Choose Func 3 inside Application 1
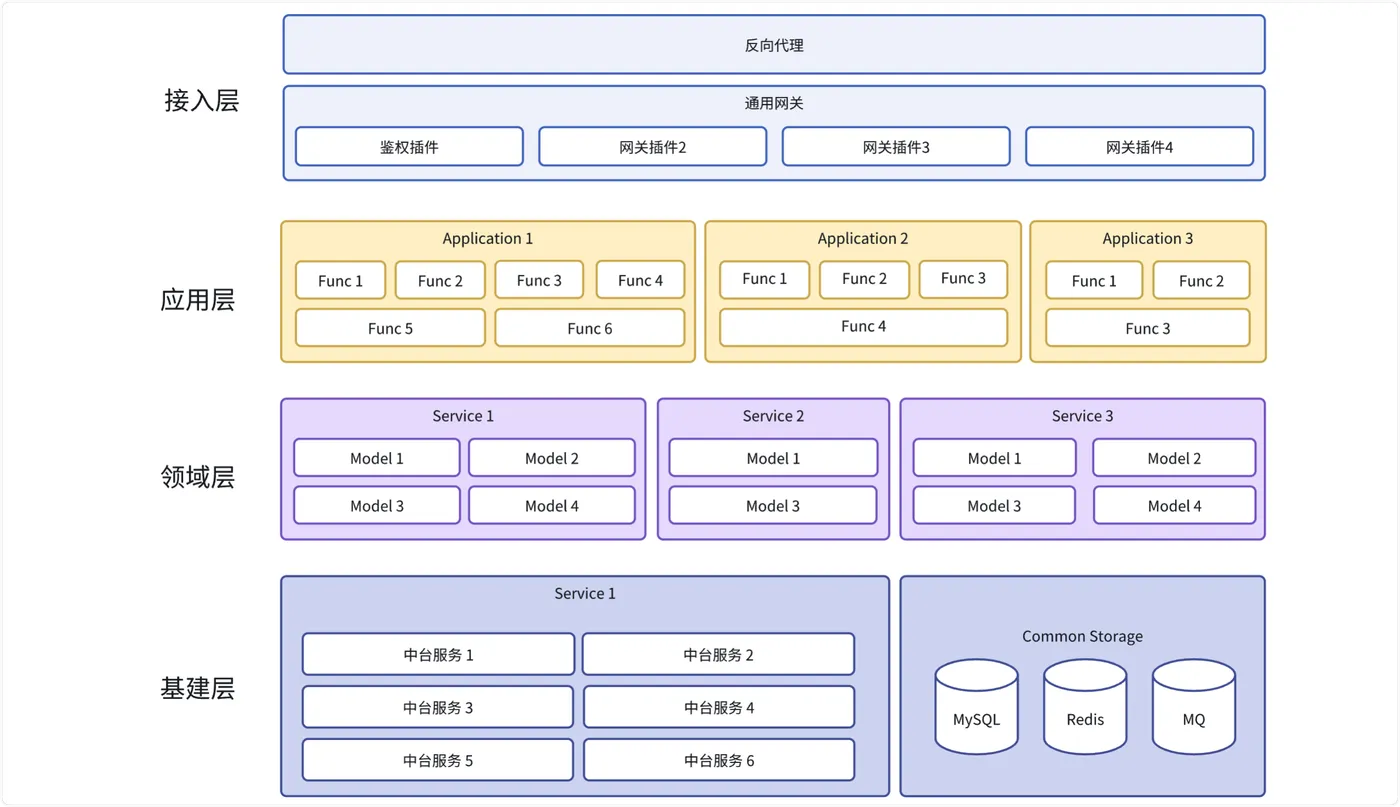The height and width of the screenshot is (807, 1400). (x=539, y=280)
